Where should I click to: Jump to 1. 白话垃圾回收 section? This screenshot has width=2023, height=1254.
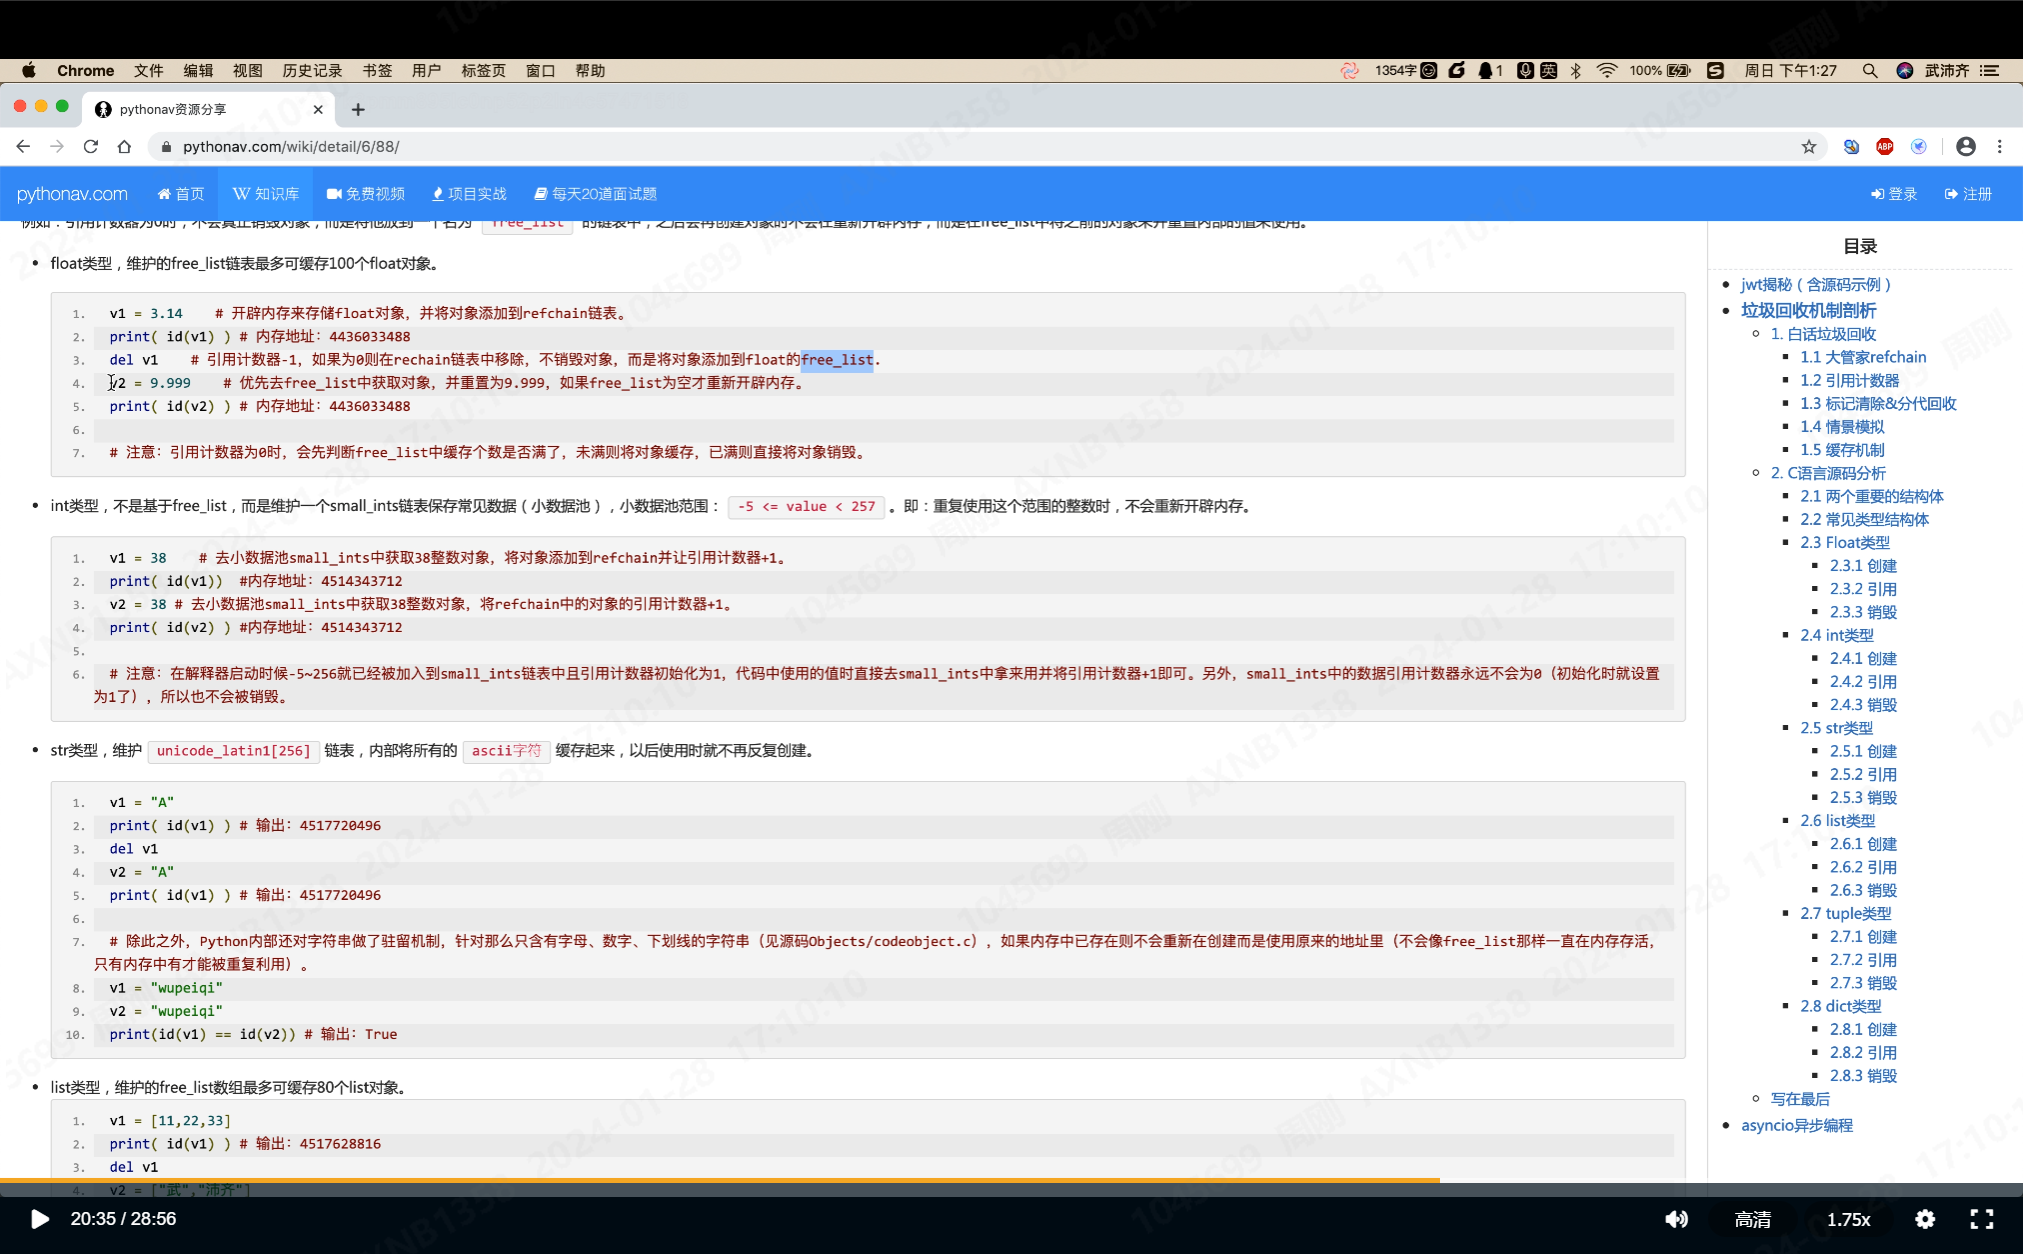coord(1823,334)
